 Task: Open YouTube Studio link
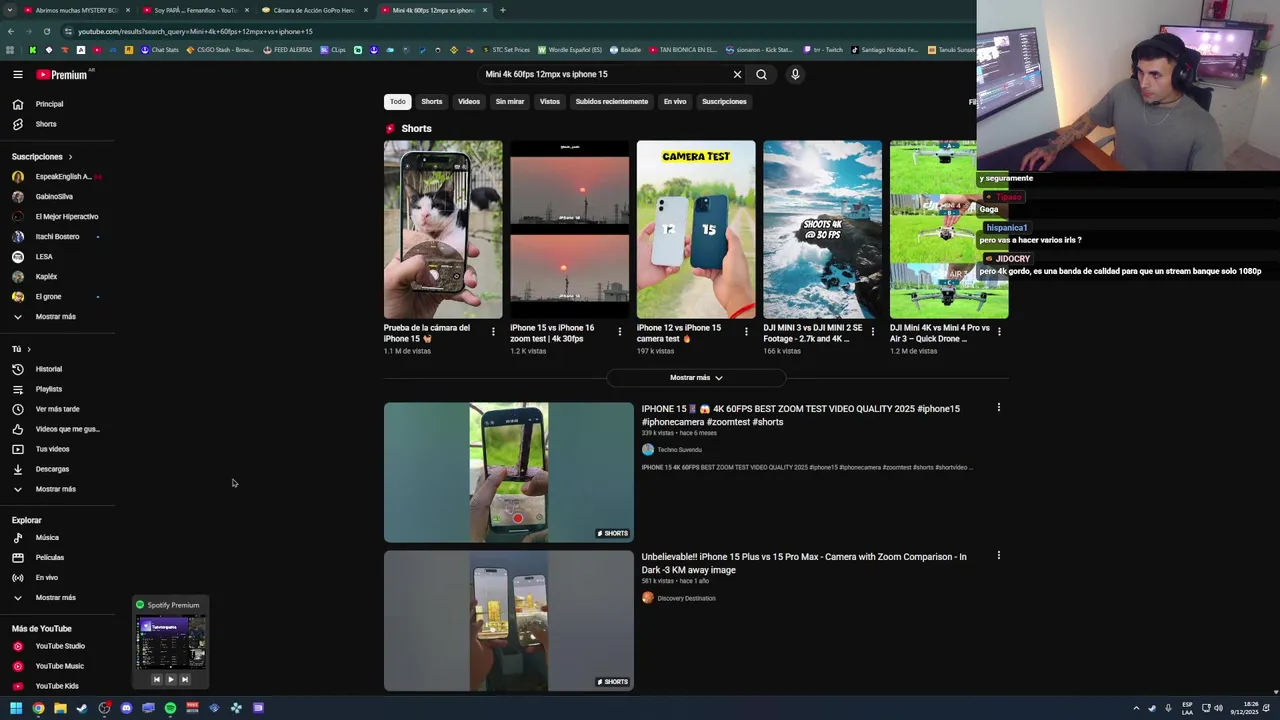point(60,646)
